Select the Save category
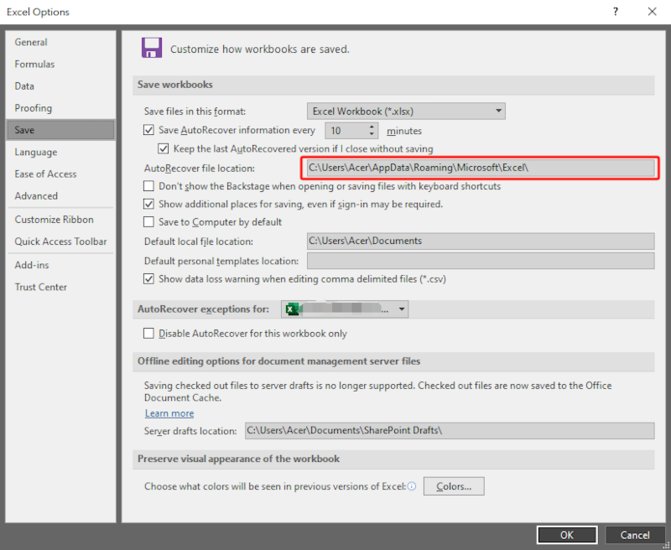Screen dimensions: 671x550 point(61,130)
